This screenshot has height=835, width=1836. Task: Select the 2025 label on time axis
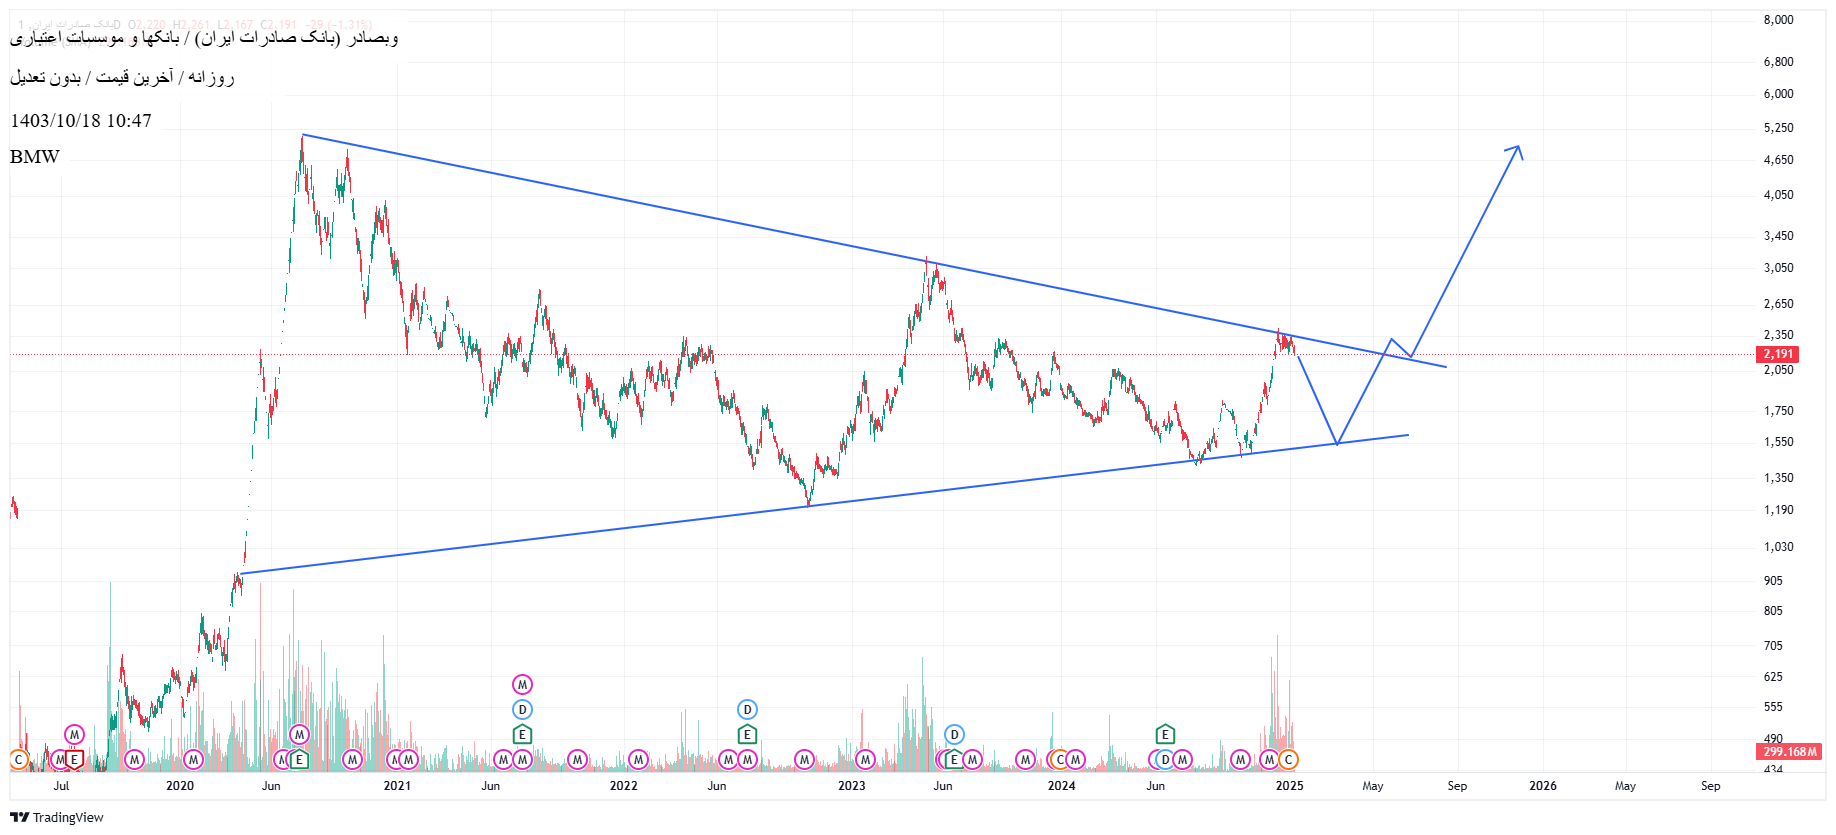click(x=1289, y=786)
